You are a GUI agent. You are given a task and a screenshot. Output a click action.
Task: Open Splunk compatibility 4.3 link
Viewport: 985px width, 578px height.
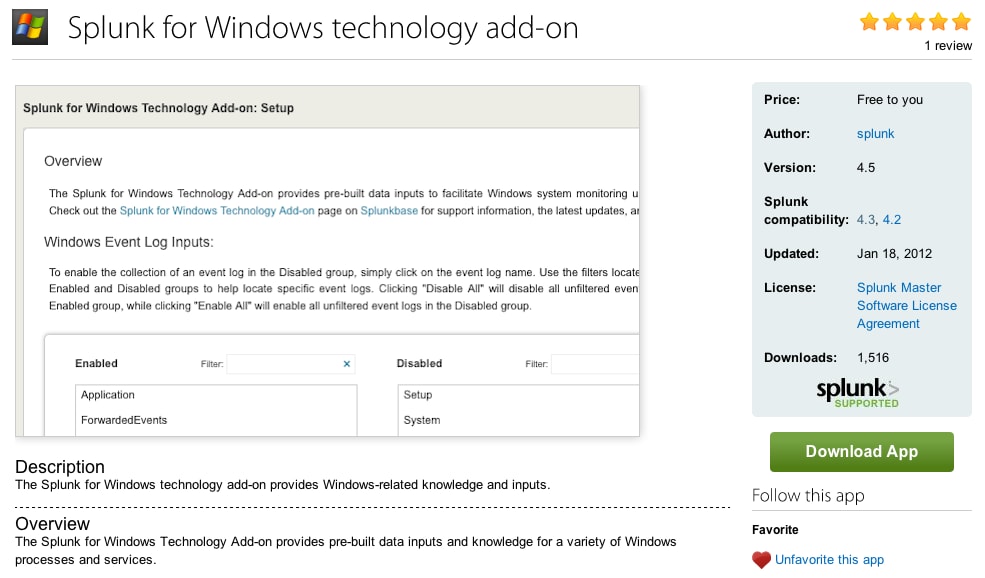866,220
